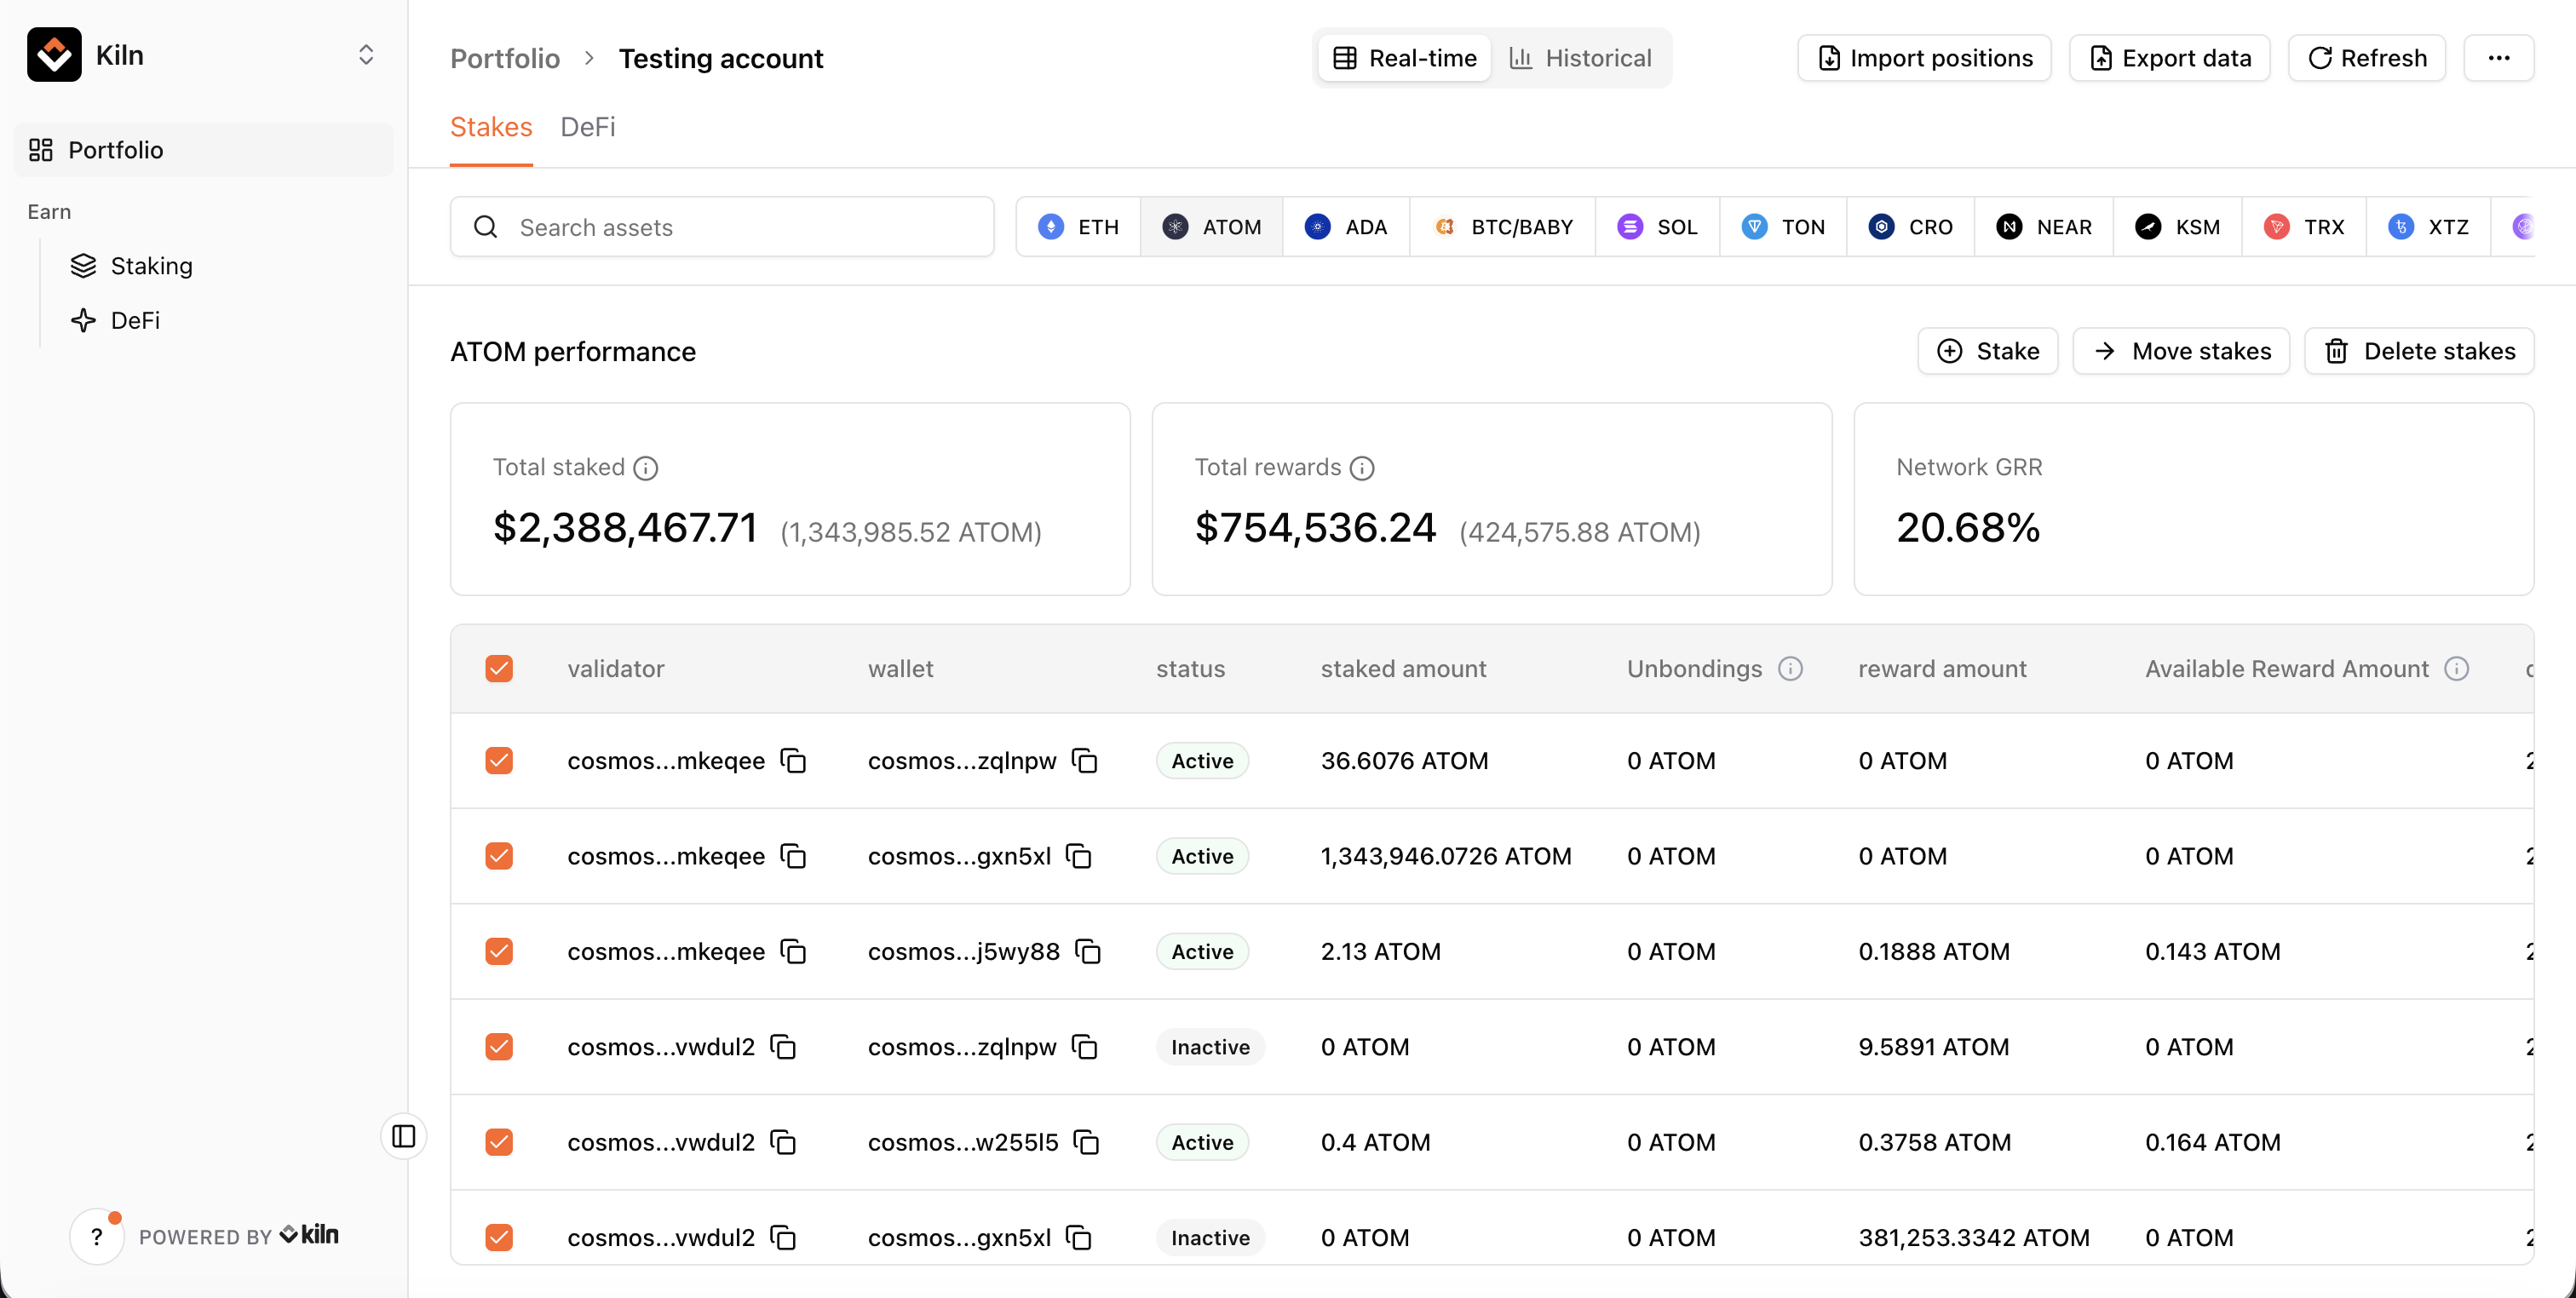The image size is (2576, 1298).
Task: Open help question mark button
Action: [x=97, y=1237]
